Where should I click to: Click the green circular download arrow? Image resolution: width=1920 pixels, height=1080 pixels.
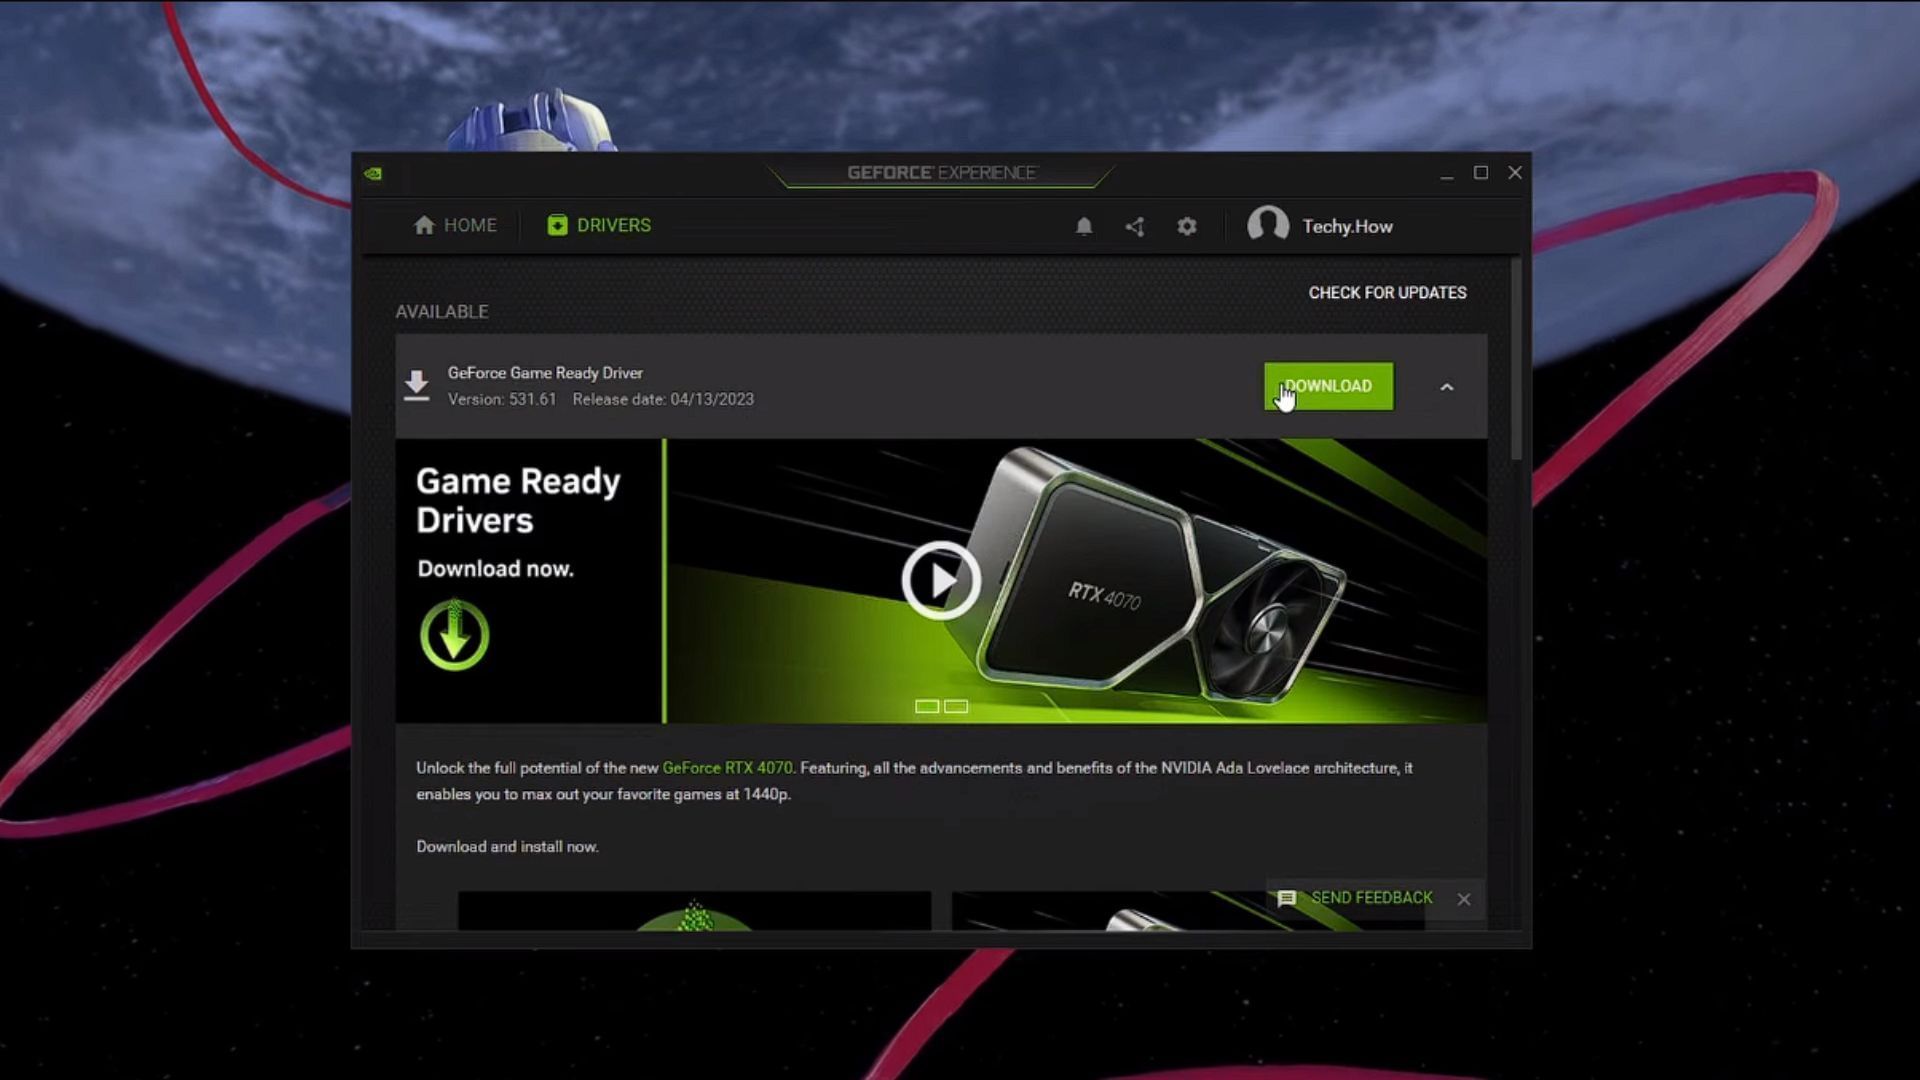[455, 635]
